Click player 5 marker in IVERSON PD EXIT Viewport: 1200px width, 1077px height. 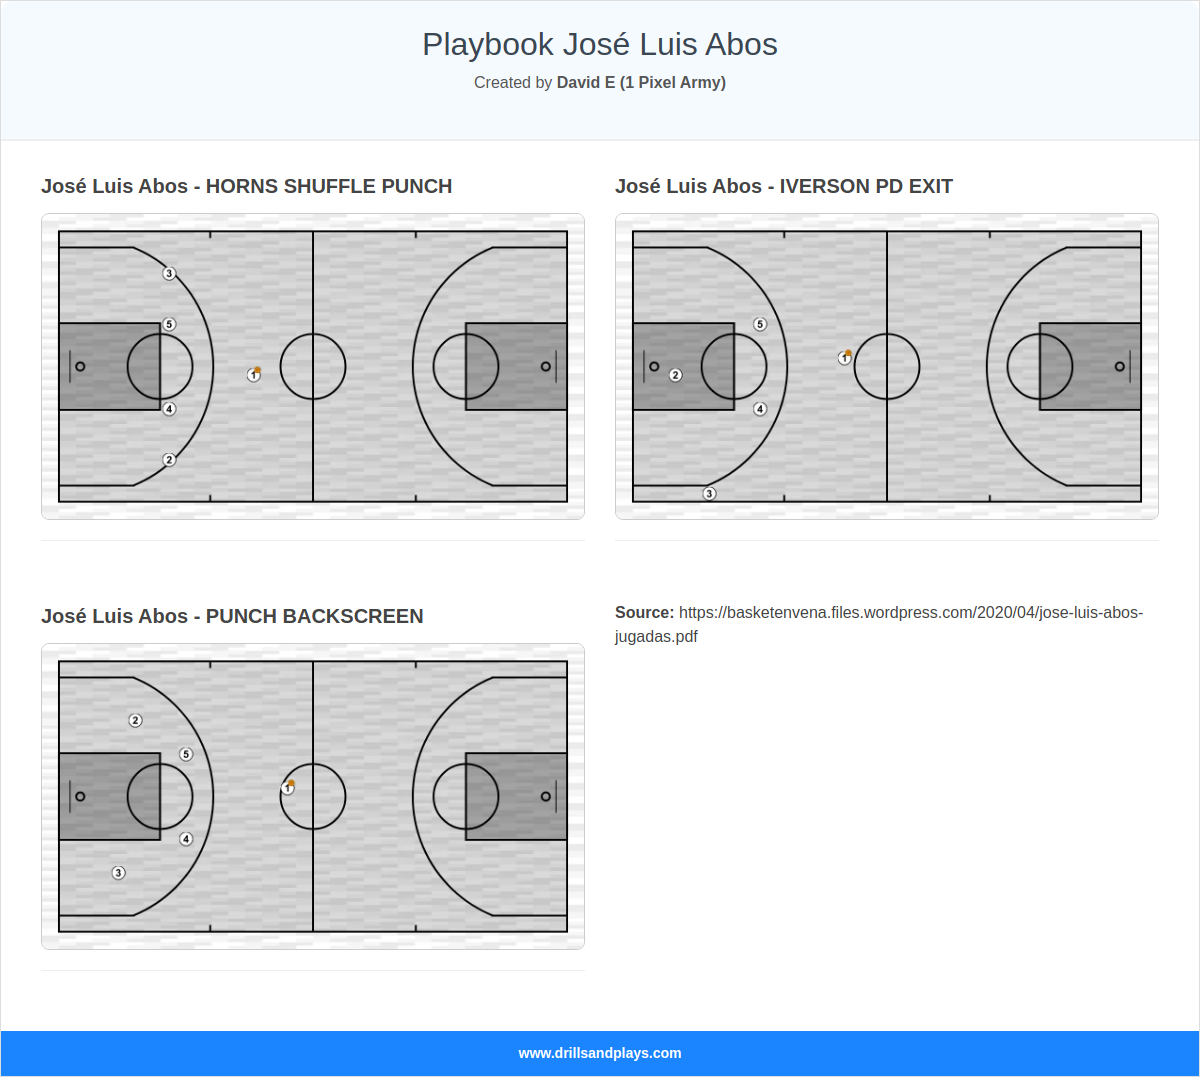click(758, 323)
